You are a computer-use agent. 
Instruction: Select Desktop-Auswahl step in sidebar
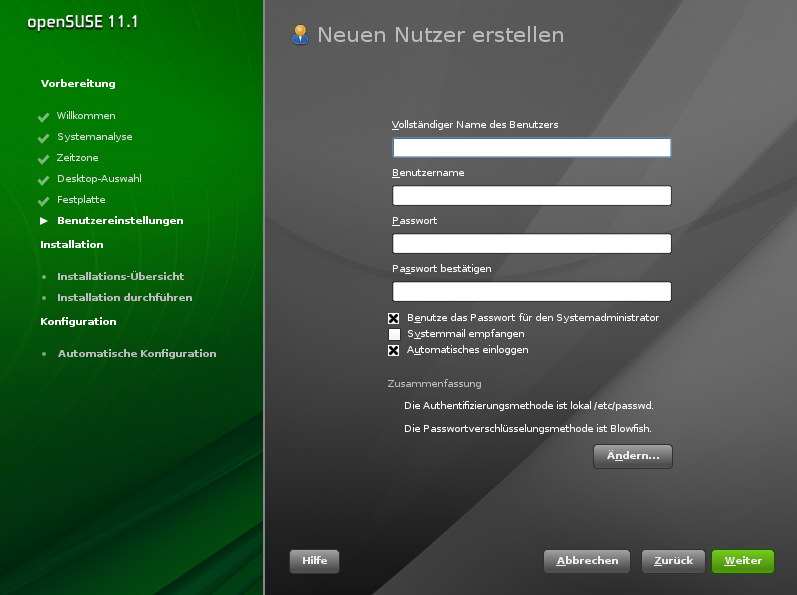pos(99,179)
